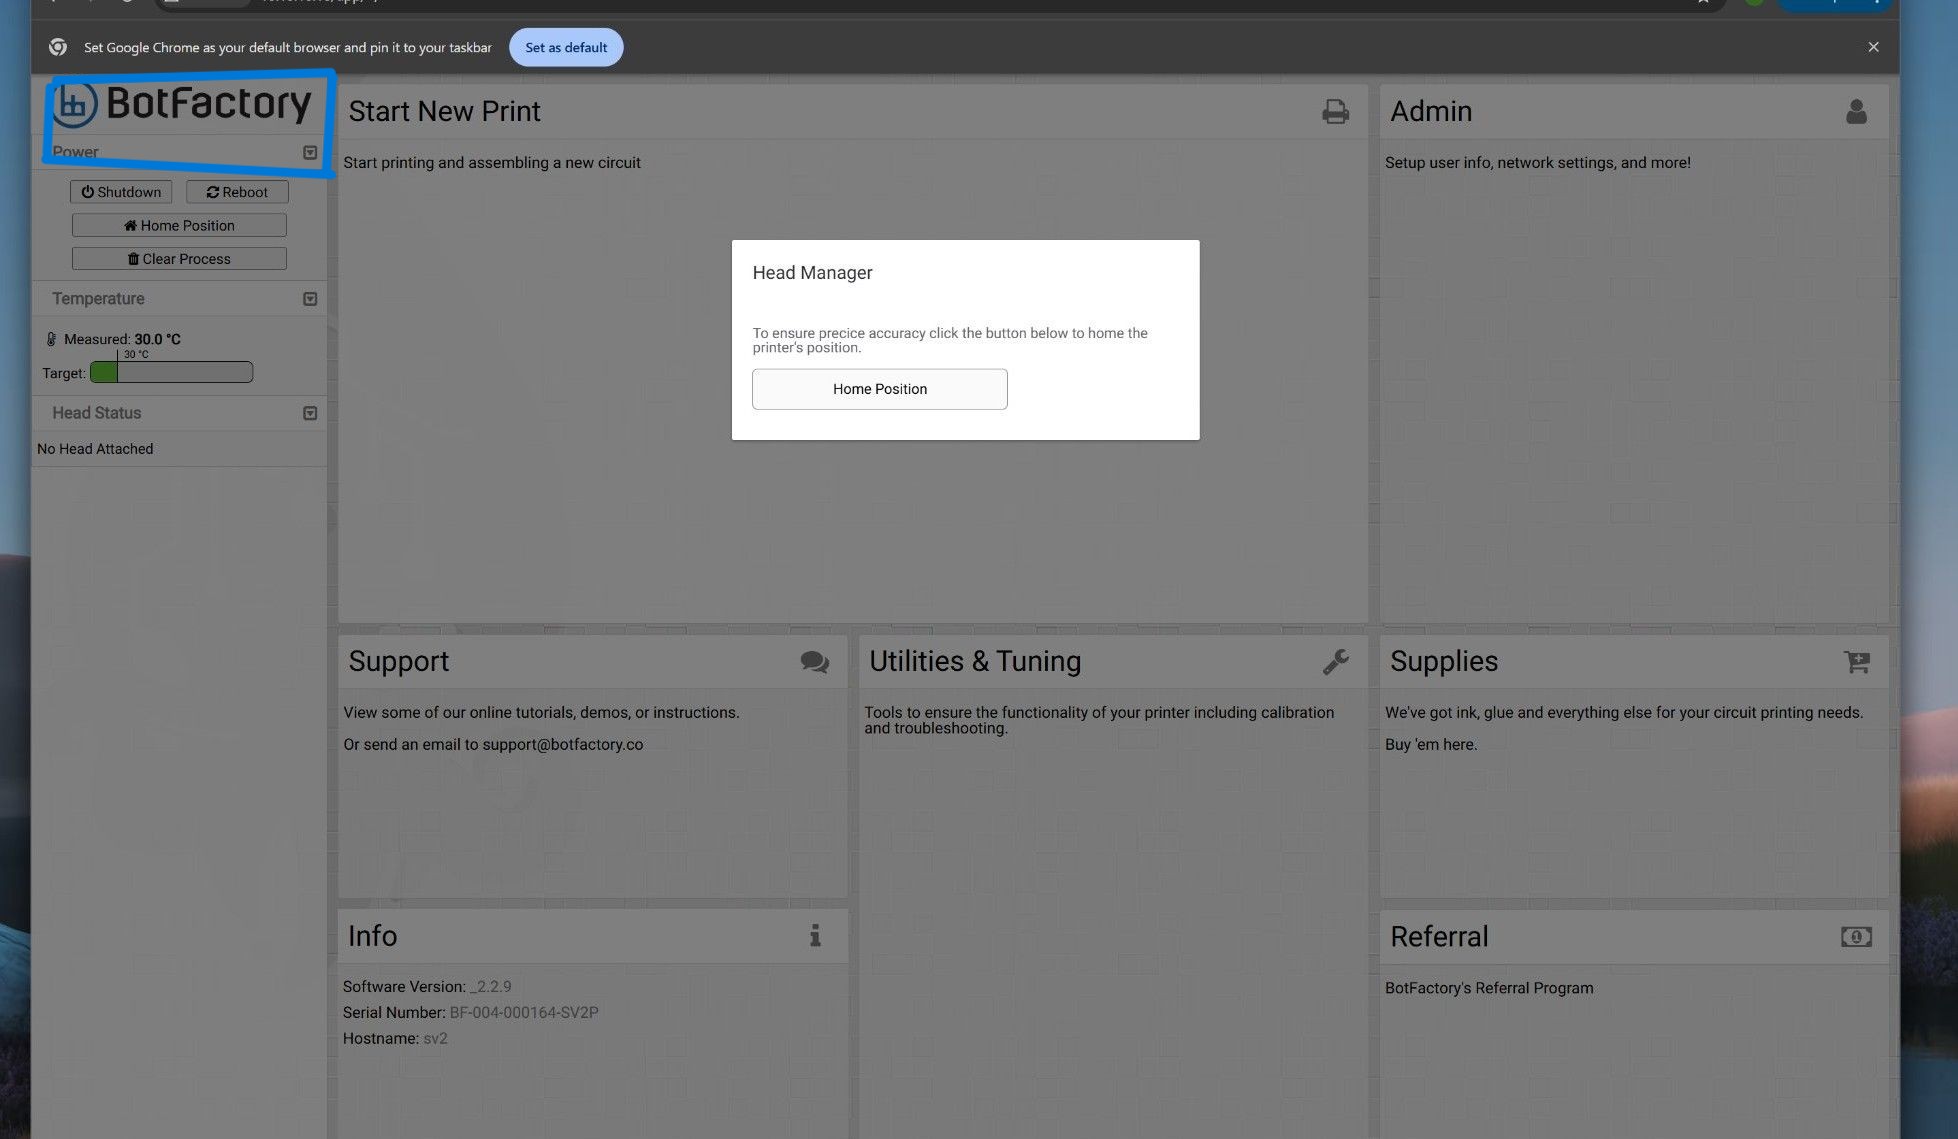Click the Referral money icon
Viewport: 1958px width, 1139px height.
pyautogui.click(x=1856, y=937)
